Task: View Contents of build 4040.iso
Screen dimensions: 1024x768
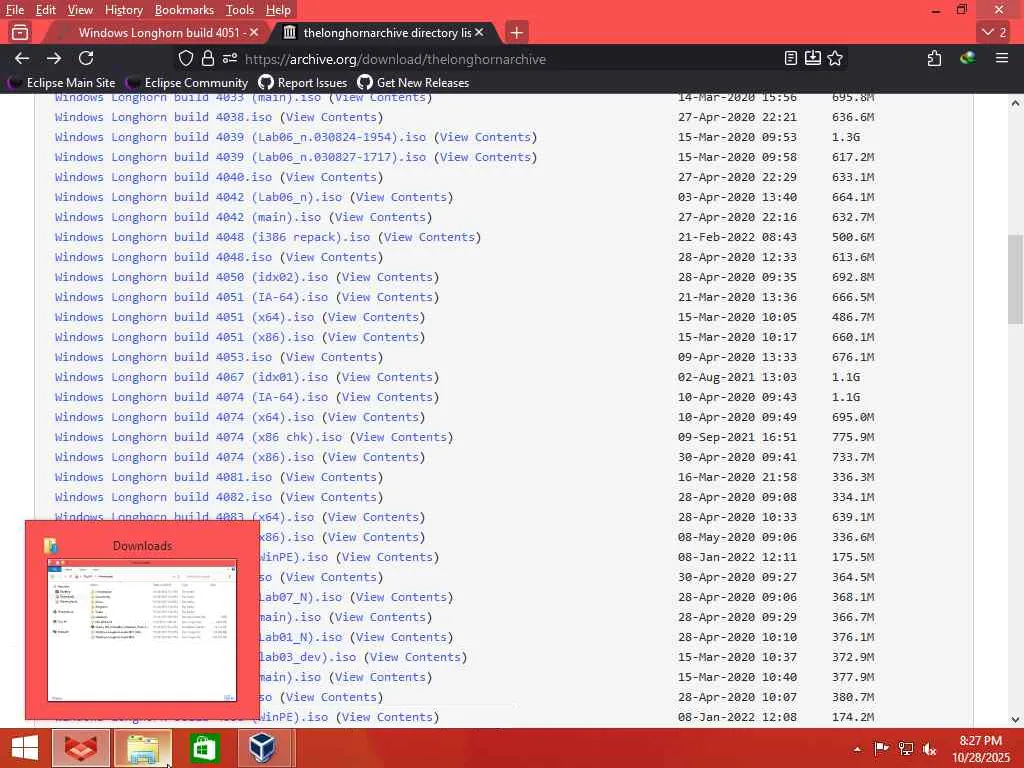Action: (x=331, y=177)
